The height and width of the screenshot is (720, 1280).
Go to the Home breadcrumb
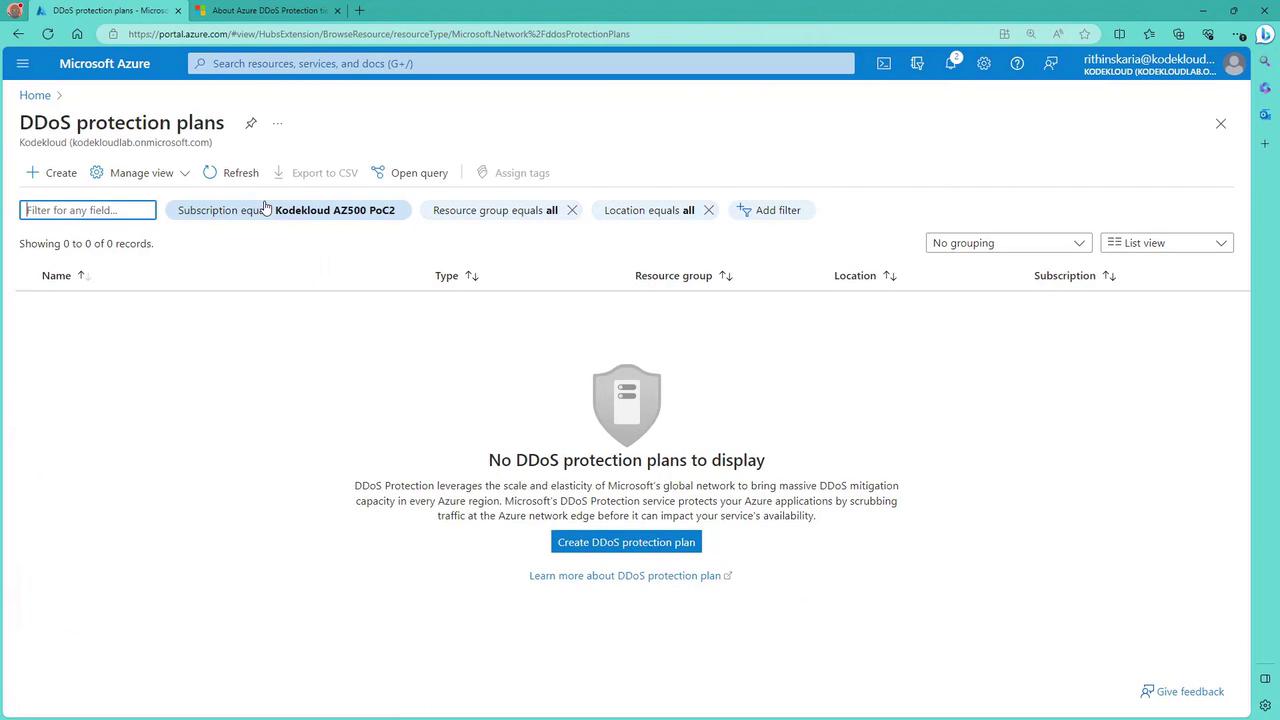pyautogui.click(x=35, y=95)
